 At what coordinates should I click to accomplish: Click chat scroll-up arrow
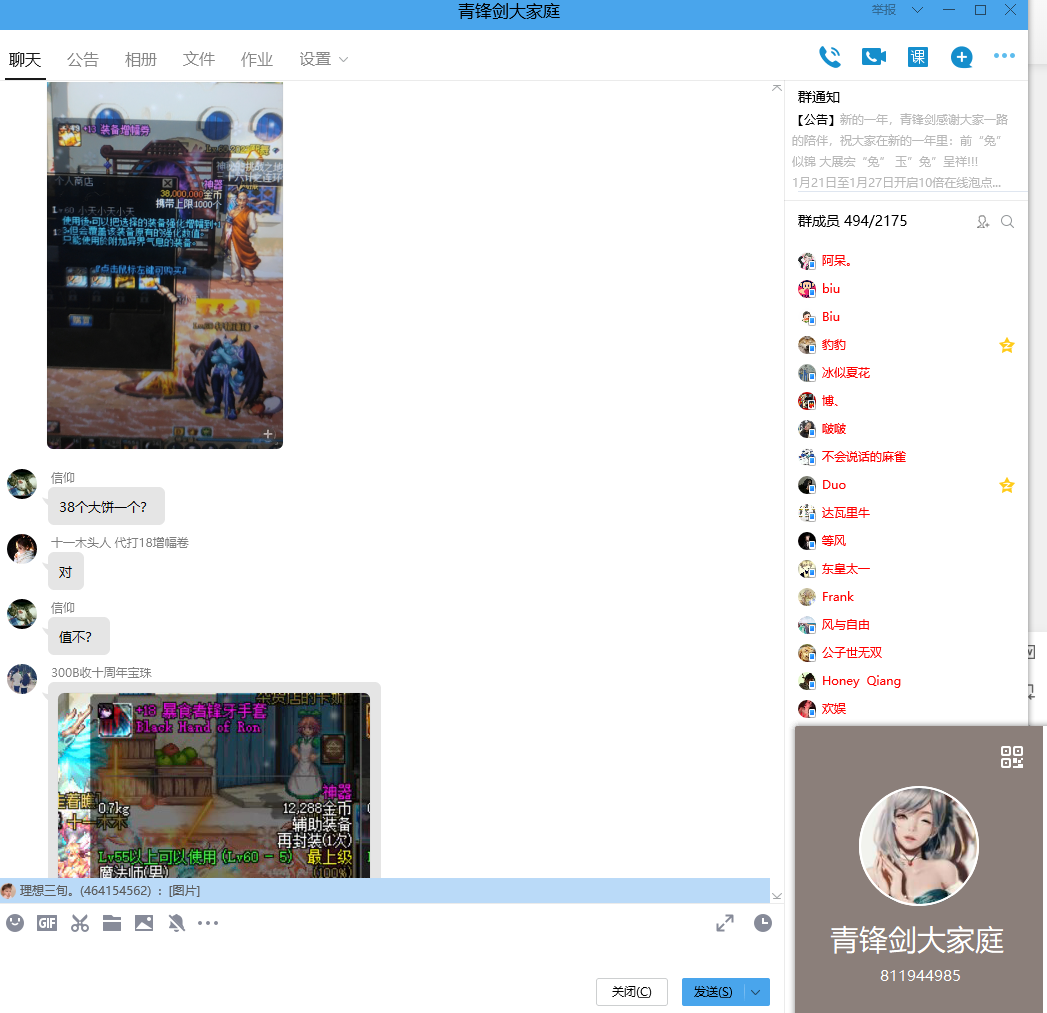777,88
